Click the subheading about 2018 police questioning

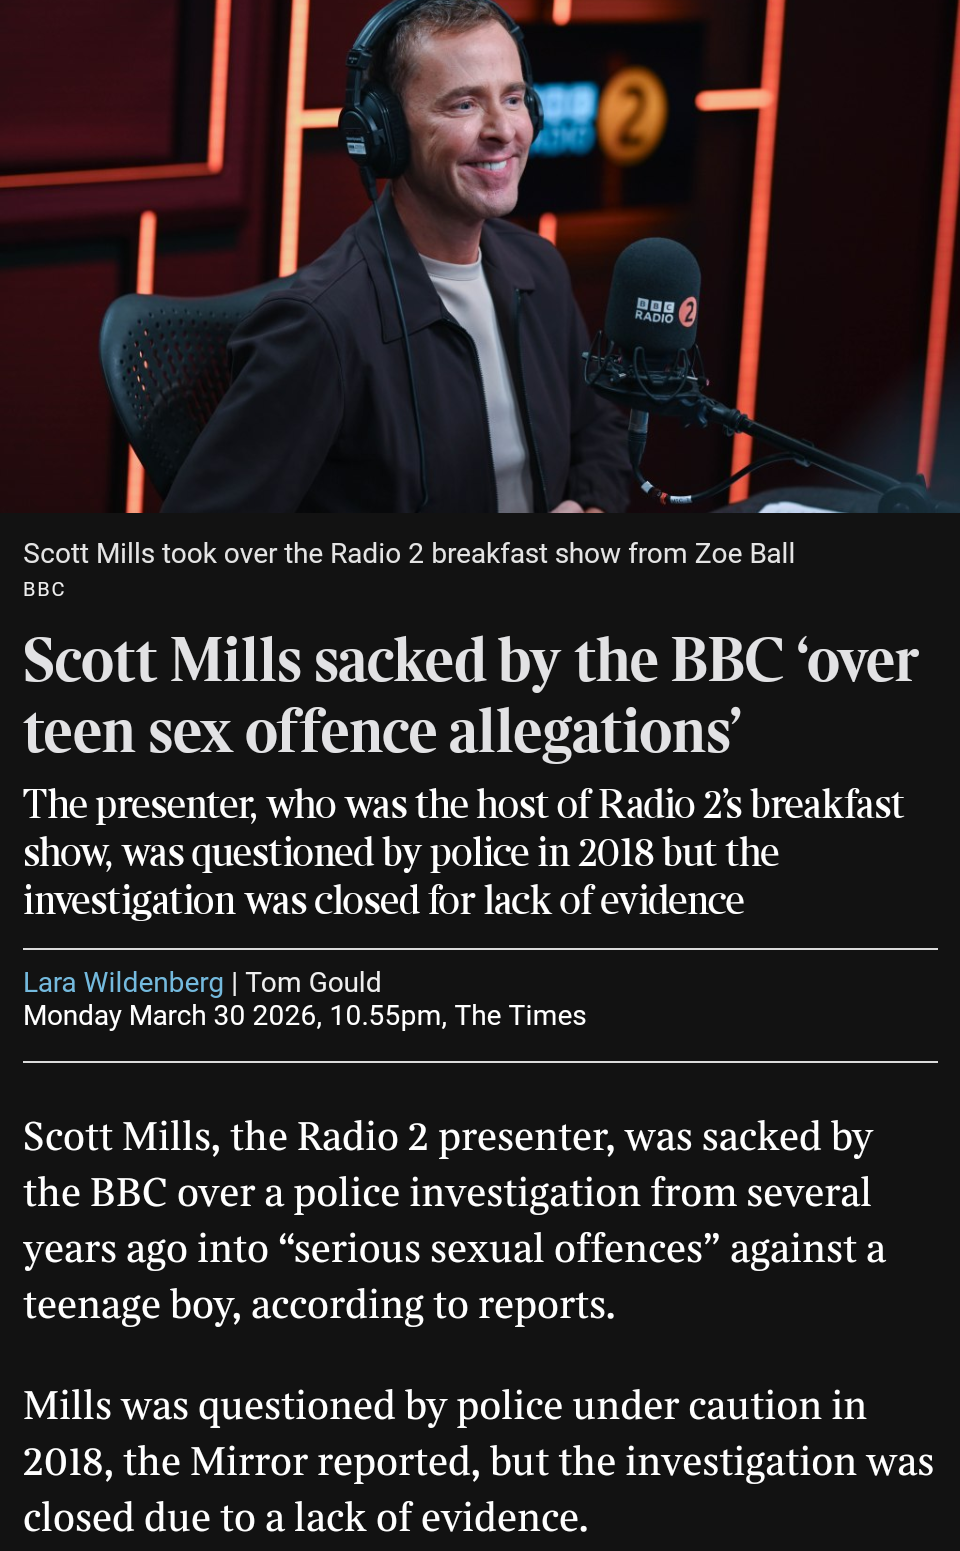click(463, 852)
